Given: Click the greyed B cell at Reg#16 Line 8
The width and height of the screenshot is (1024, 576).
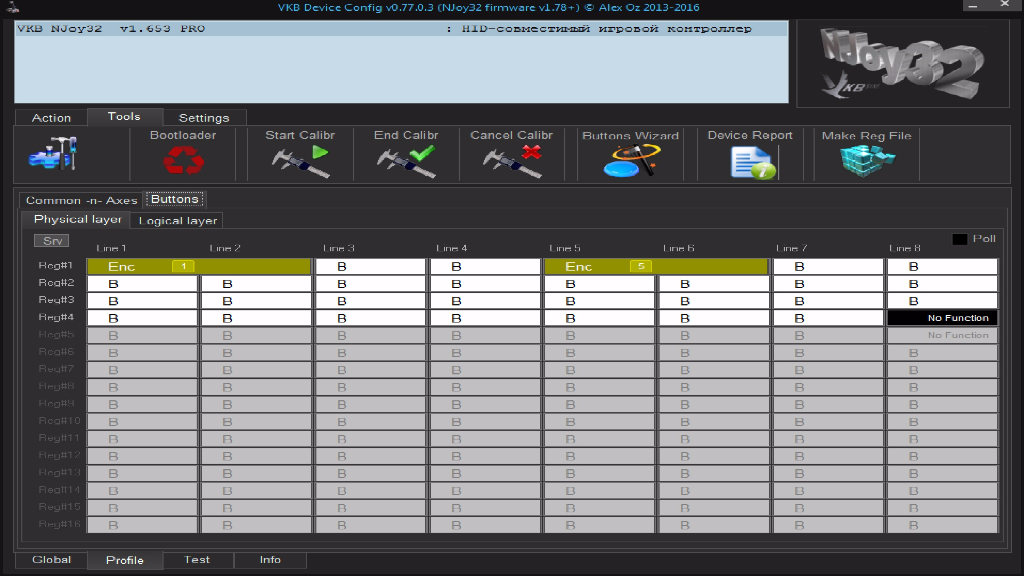Looking at the screenshot, I should (x=942, y=524).
